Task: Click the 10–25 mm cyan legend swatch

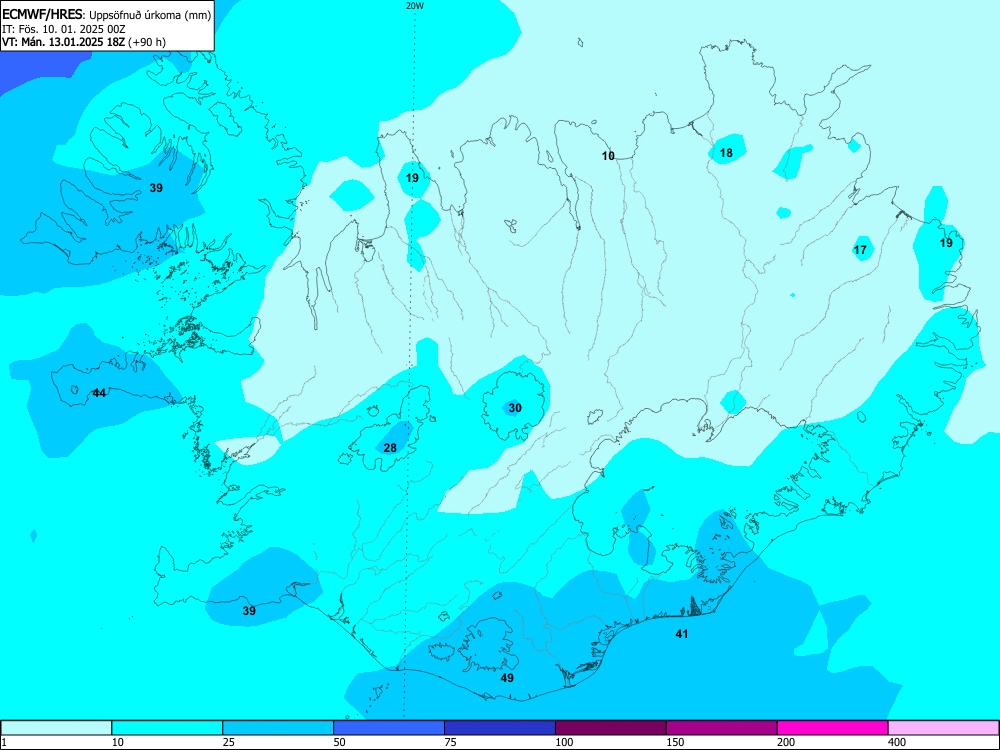Action: (x=167, y=728)
